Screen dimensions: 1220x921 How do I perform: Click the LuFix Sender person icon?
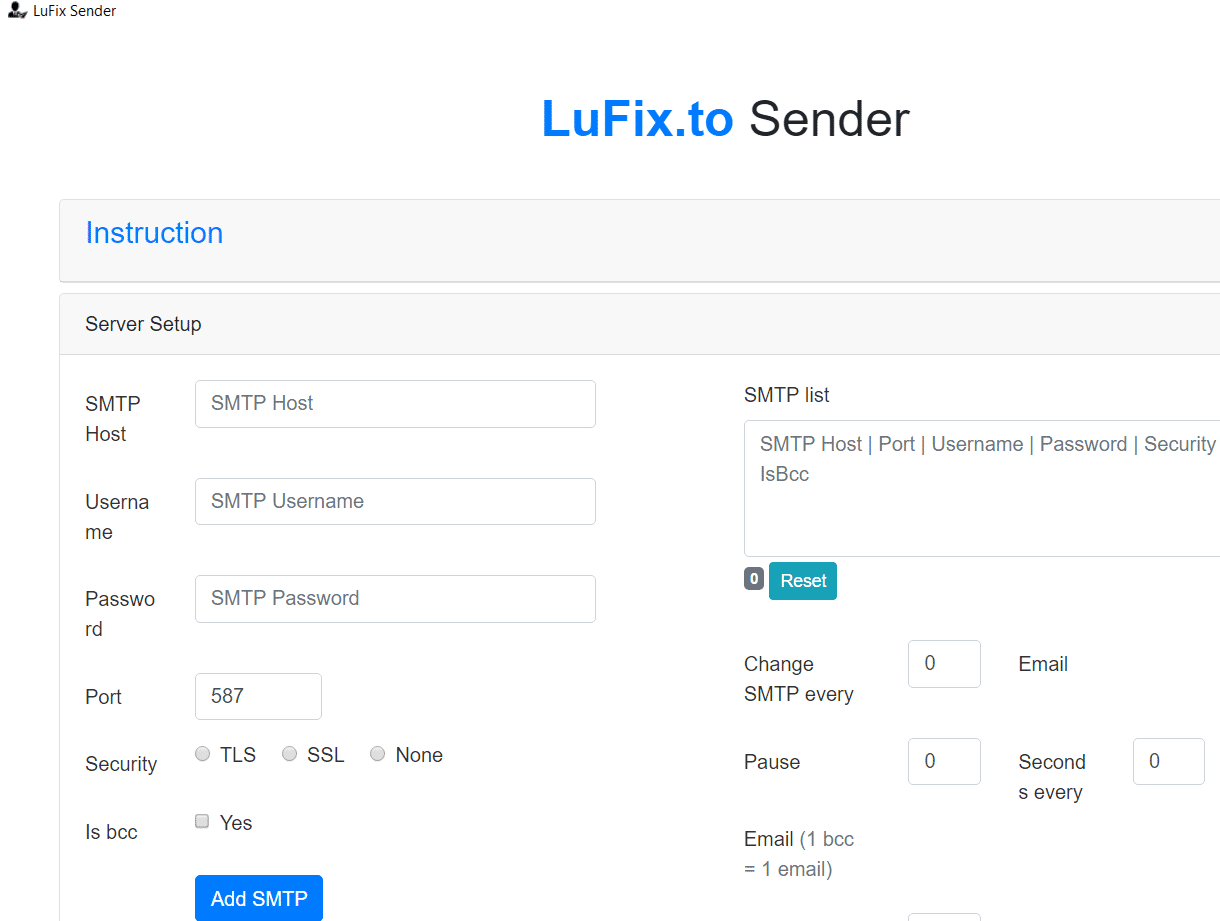click(16, 10)
